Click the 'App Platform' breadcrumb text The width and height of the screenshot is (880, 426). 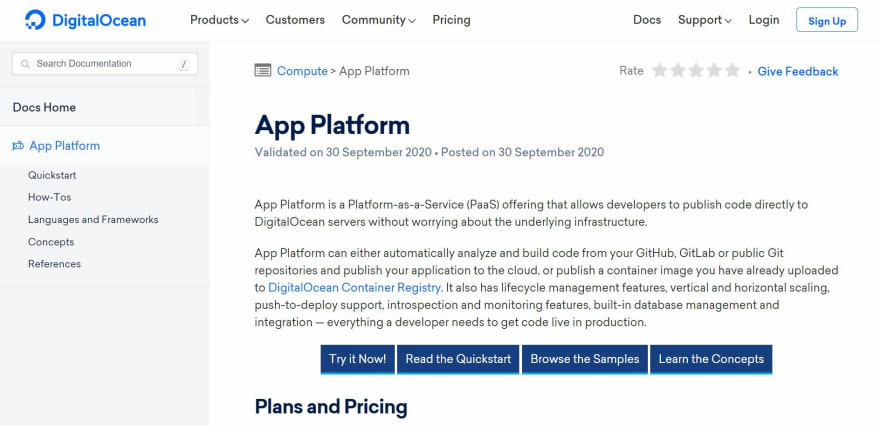click(374, 71)
